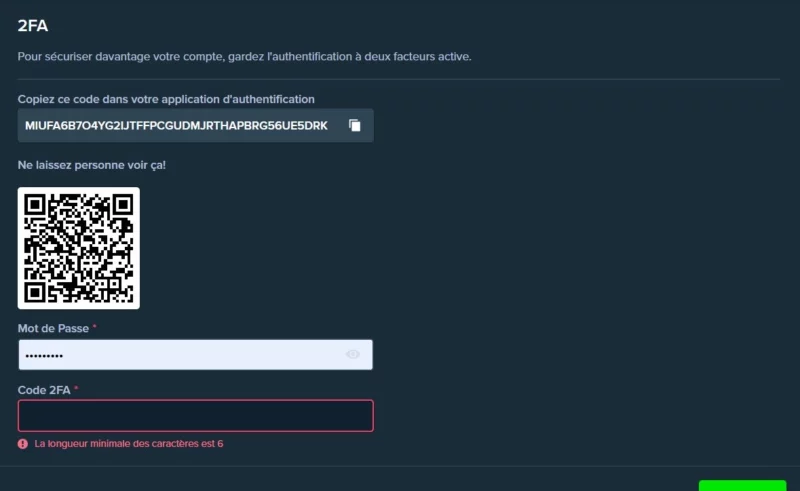Viewport: 800px width, 491px height.
Task: Click the 'Ne laissez personne voir ça!' warning
Action: (92, 165)
